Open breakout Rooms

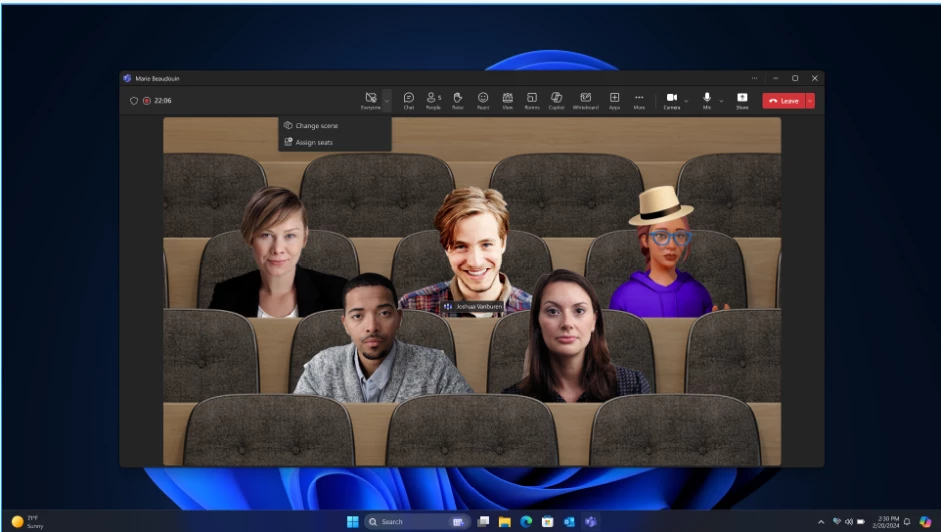[x=532, y=100]
